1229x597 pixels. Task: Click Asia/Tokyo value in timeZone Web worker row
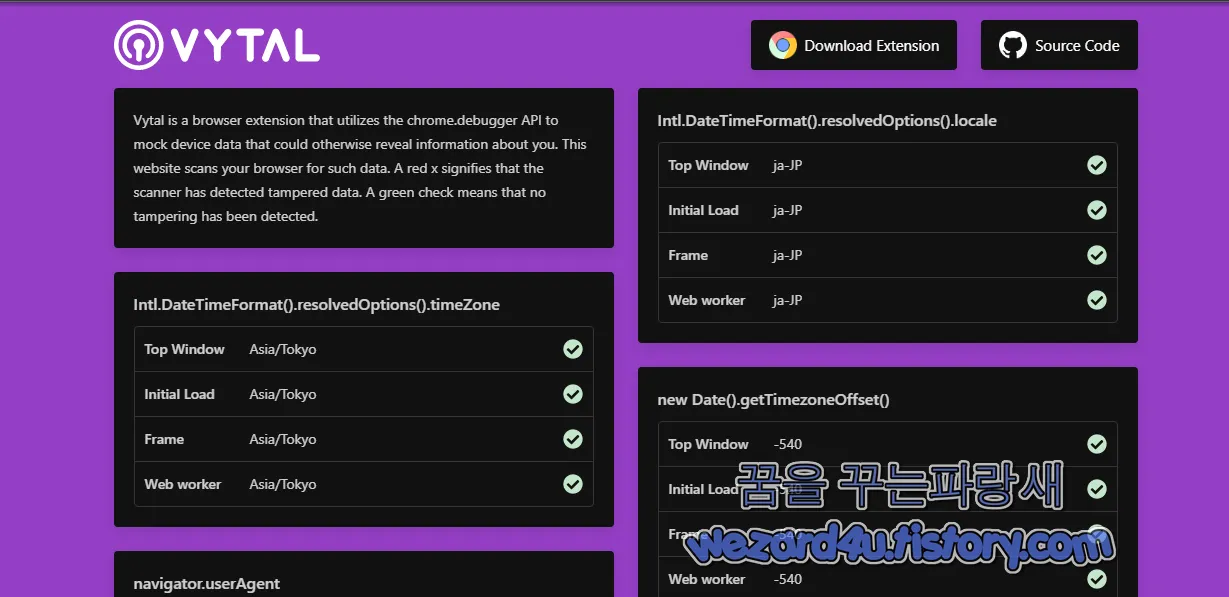click(x=283, y=484)
